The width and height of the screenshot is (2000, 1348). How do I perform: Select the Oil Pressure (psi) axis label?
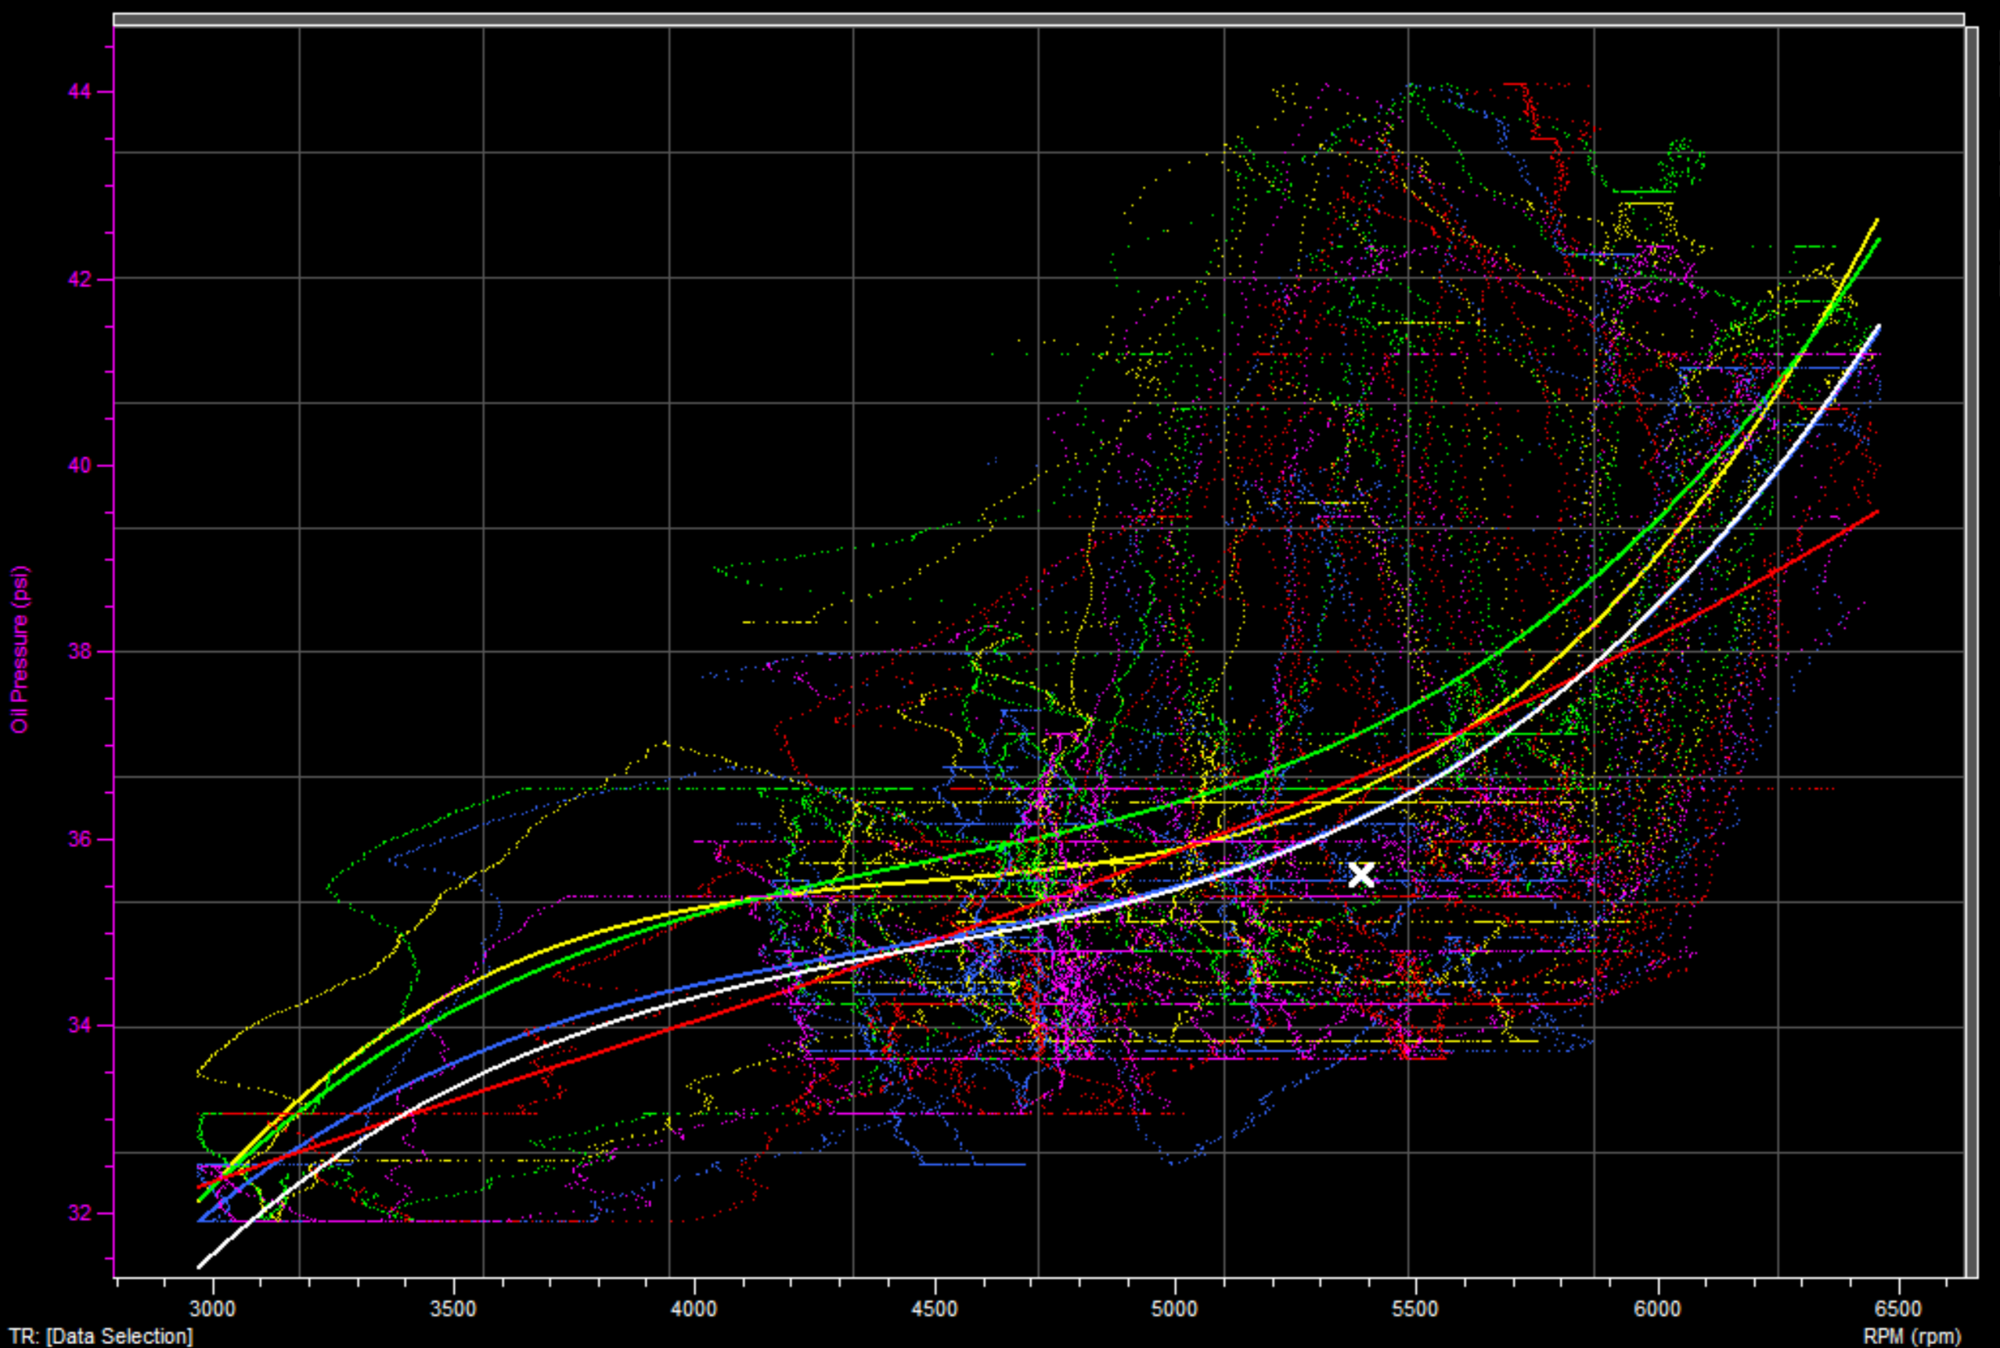pos(20,650)
